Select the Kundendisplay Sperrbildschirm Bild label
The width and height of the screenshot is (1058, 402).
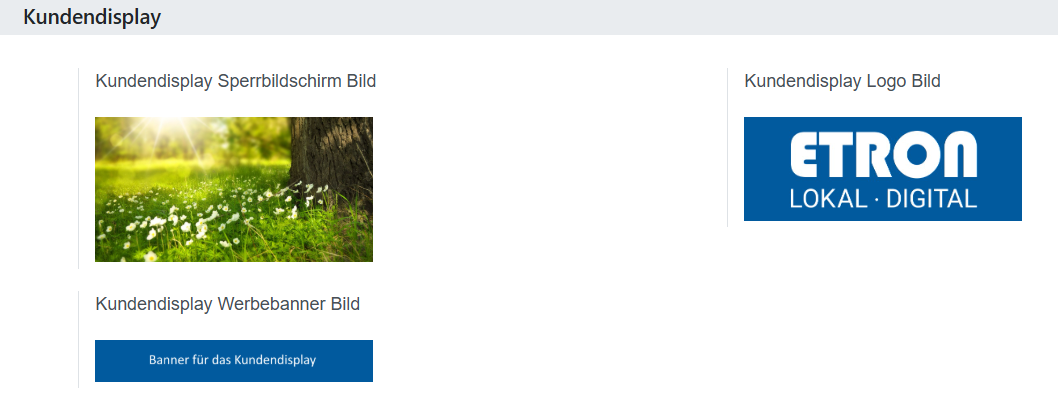(235, 81)
